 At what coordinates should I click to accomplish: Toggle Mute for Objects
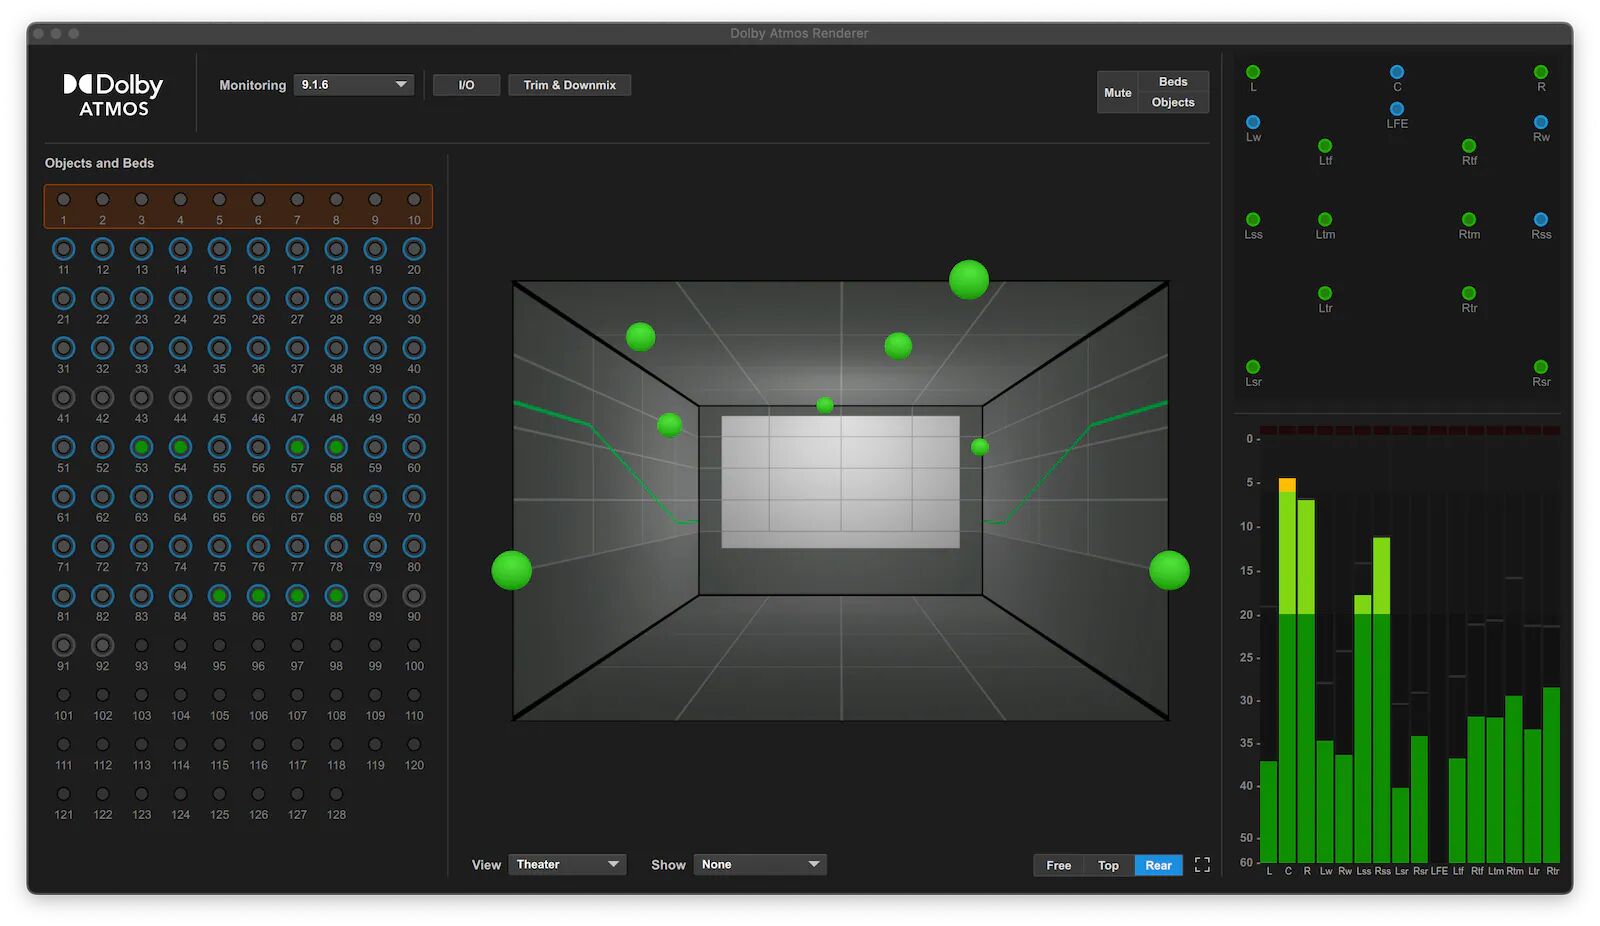(x=1172, y=102)
